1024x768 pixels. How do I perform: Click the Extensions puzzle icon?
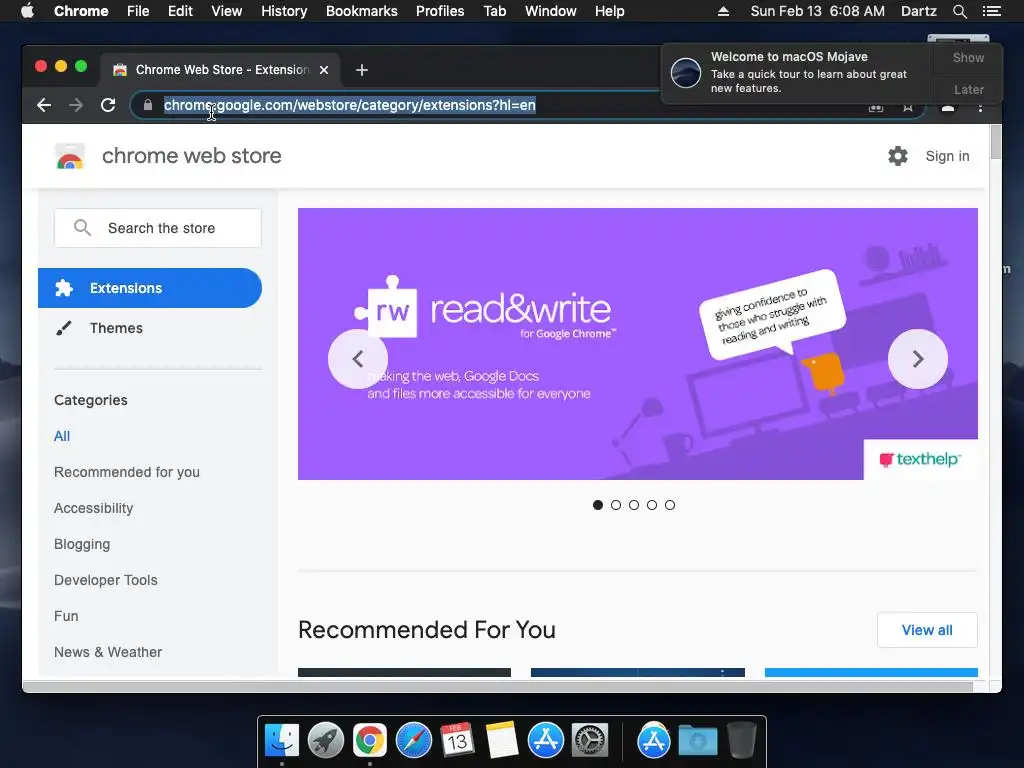[64, 288]
